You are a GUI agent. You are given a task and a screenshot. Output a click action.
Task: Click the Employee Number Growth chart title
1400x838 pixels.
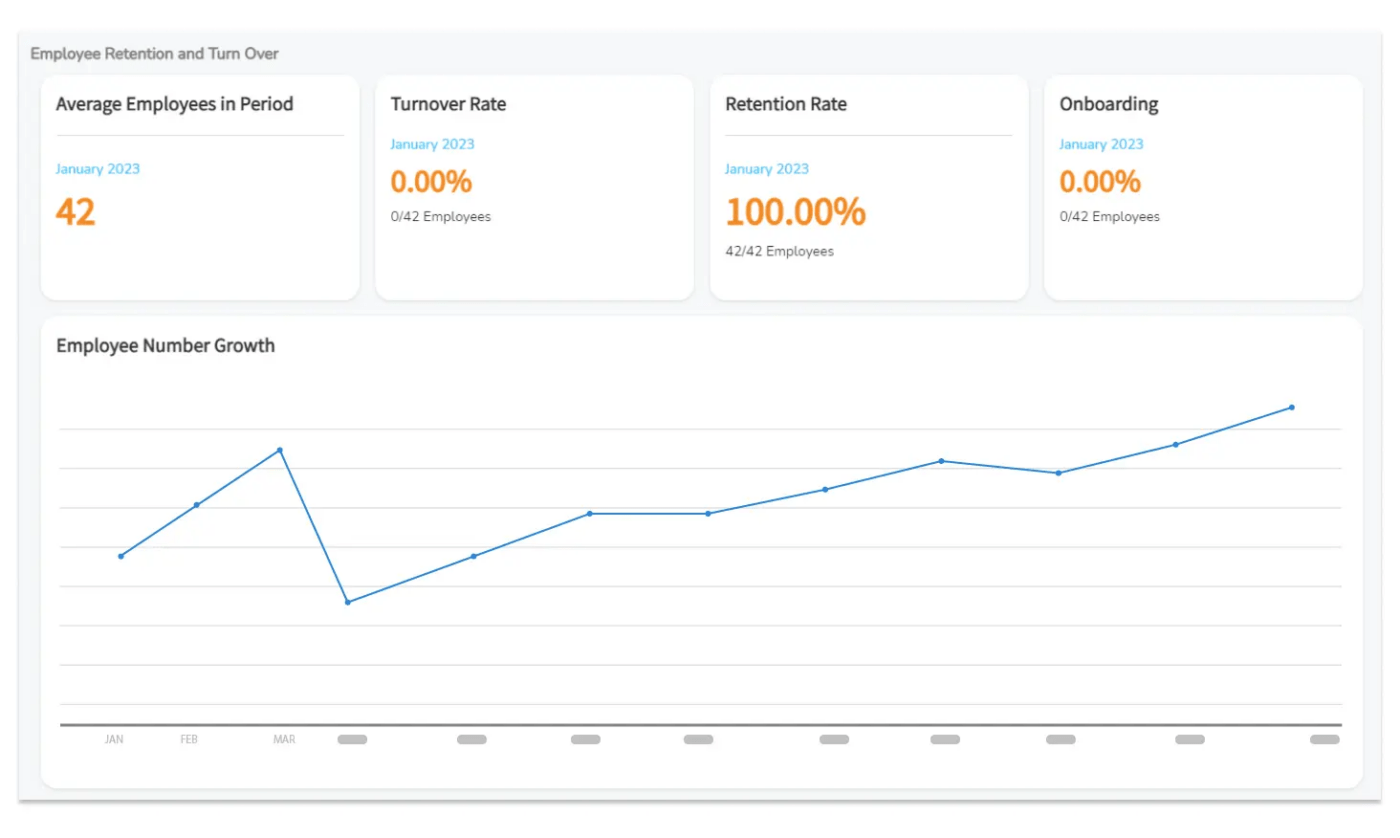pos(165,346)
